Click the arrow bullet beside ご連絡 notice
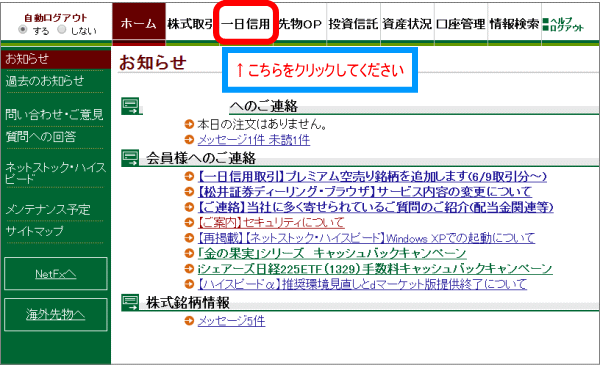The image size is (600, 365). pos(189,207)
